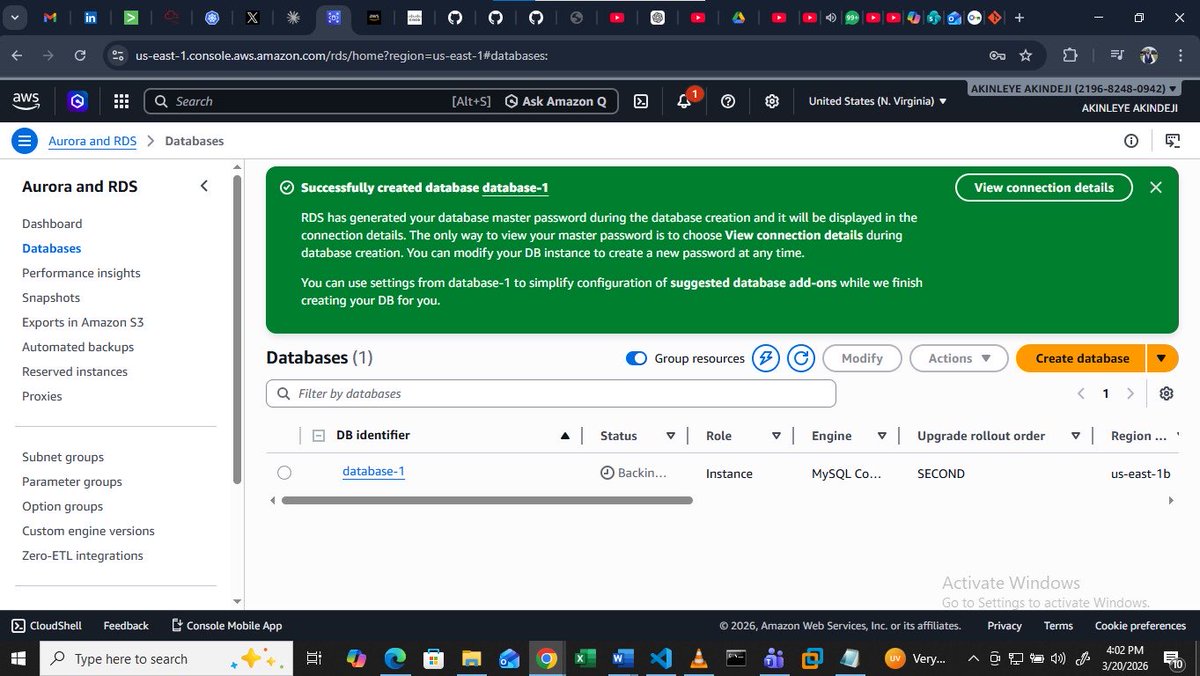Open Custom engine versions in the sidebar
The height and width of the screenshot is (676, 1200).
(88, 531)
